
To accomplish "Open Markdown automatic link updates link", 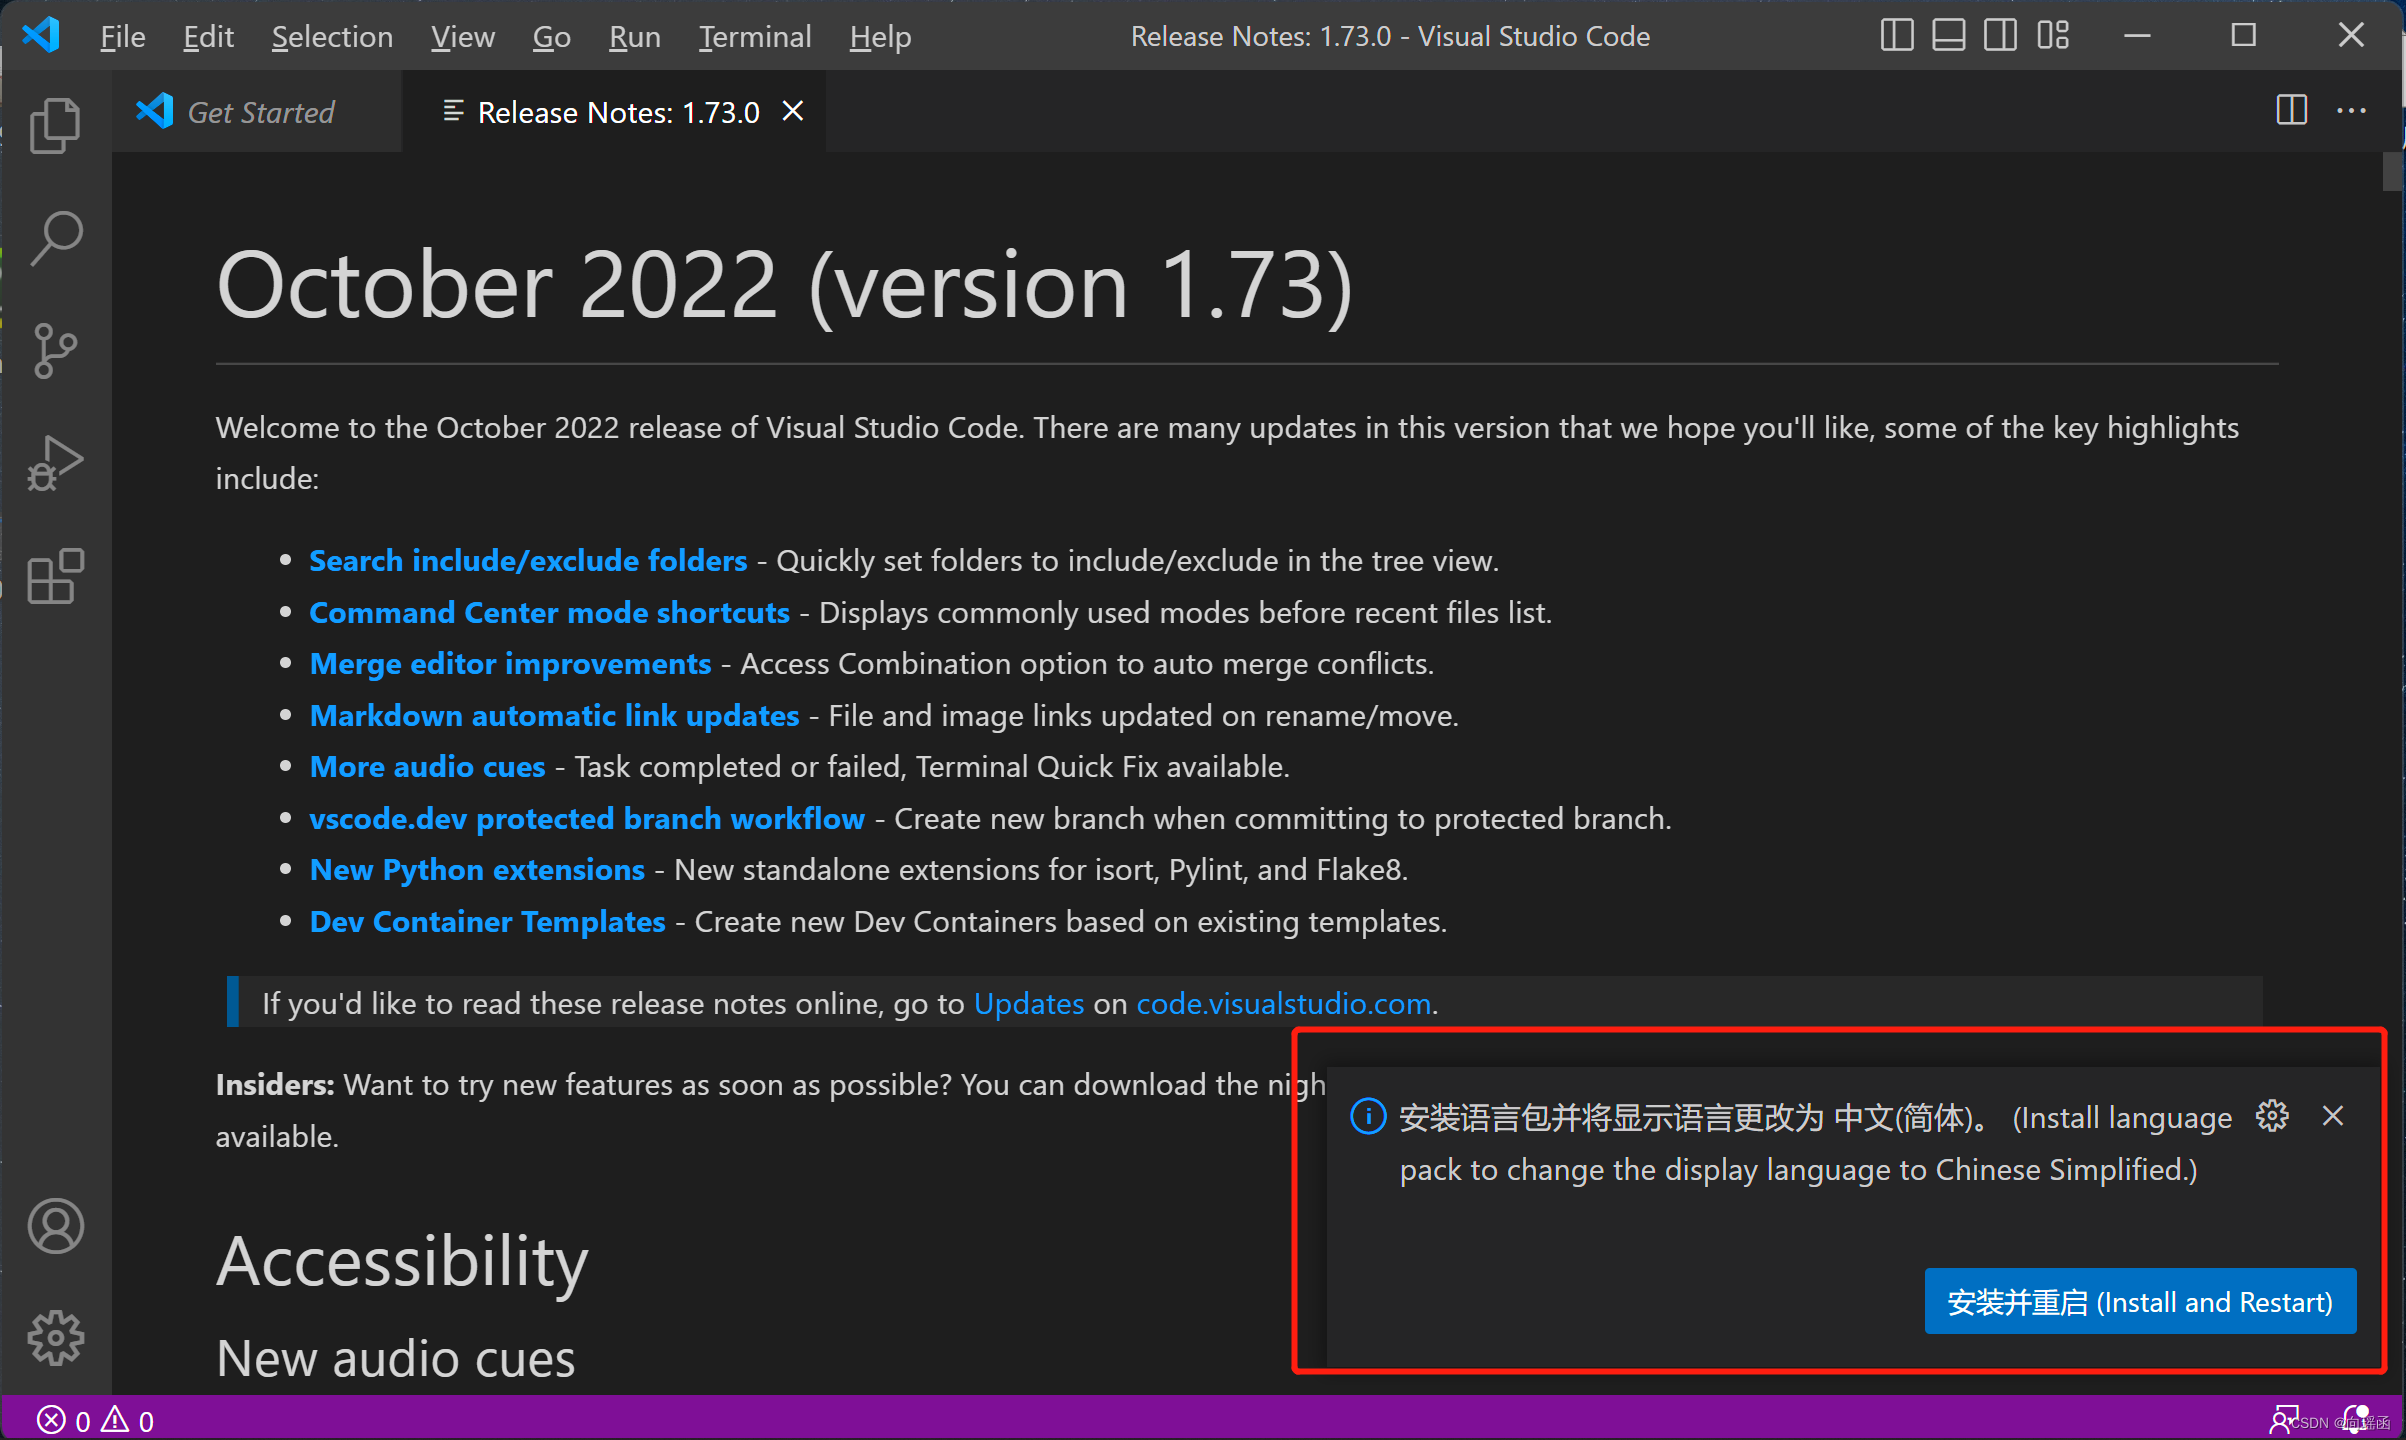I will click(554, 715).
